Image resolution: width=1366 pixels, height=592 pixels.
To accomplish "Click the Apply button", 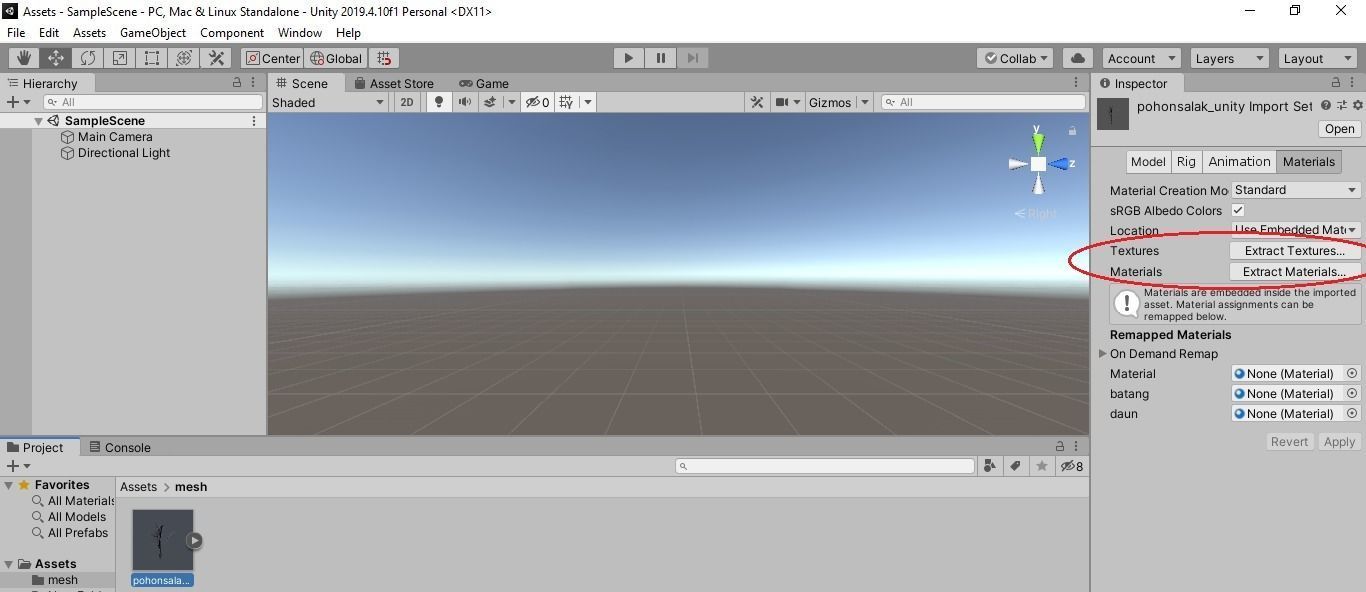I will pyautogui.click(x=1339, y=442).
